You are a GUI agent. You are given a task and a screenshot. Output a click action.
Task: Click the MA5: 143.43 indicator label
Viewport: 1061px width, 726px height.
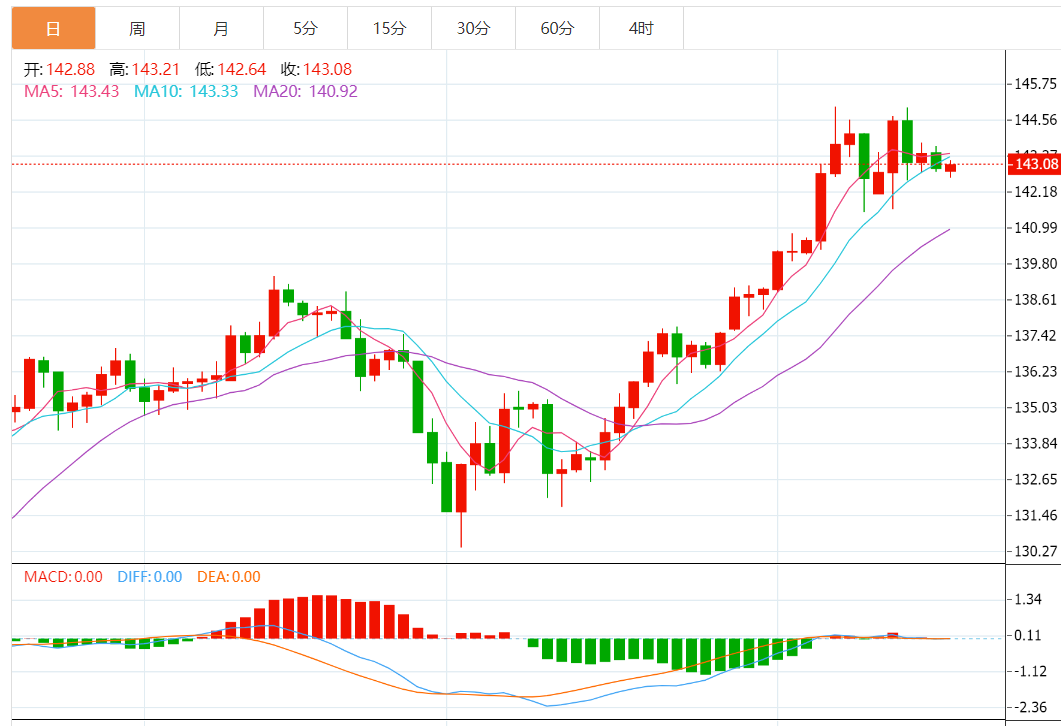point(72,91)
